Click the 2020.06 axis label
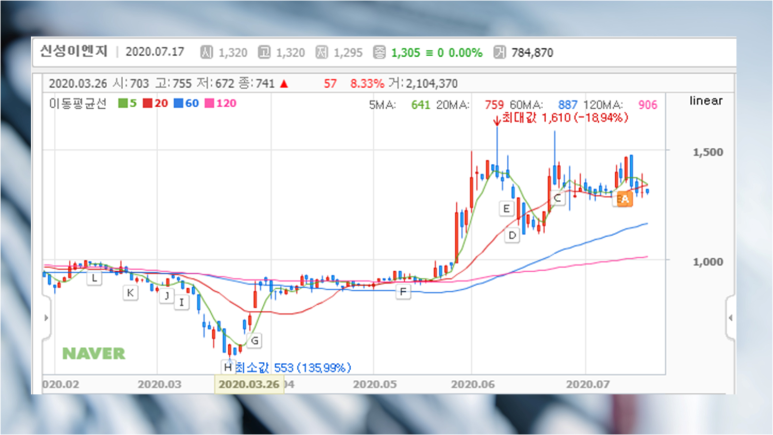Screen dimensions: 773x435 pos(472,384)
